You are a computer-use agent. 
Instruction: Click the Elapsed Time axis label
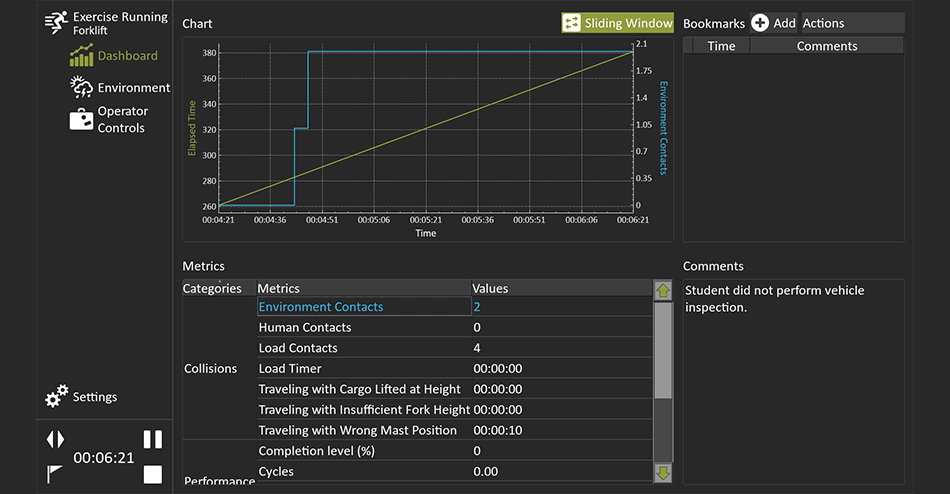pos(192,128)
